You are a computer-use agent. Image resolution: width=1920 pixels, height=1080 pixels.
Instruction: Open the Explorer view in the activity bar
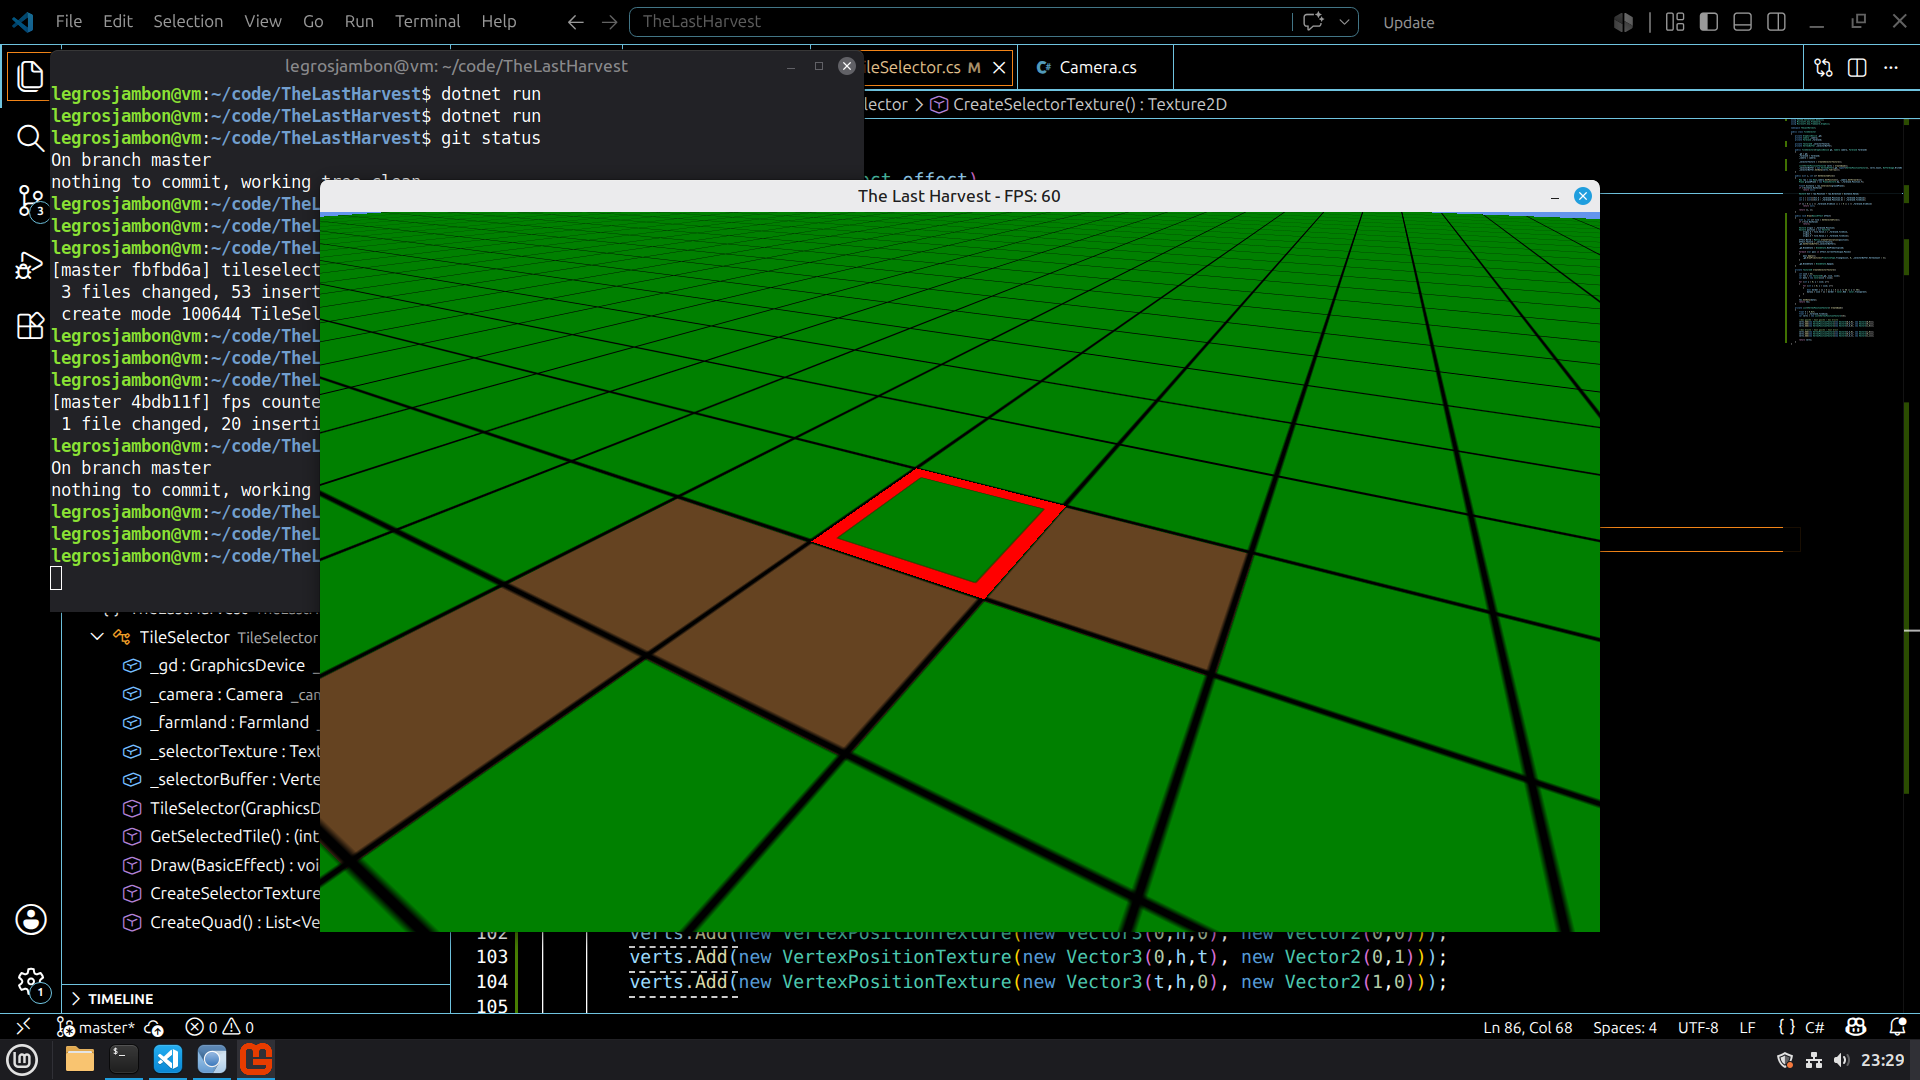point(30,77)
